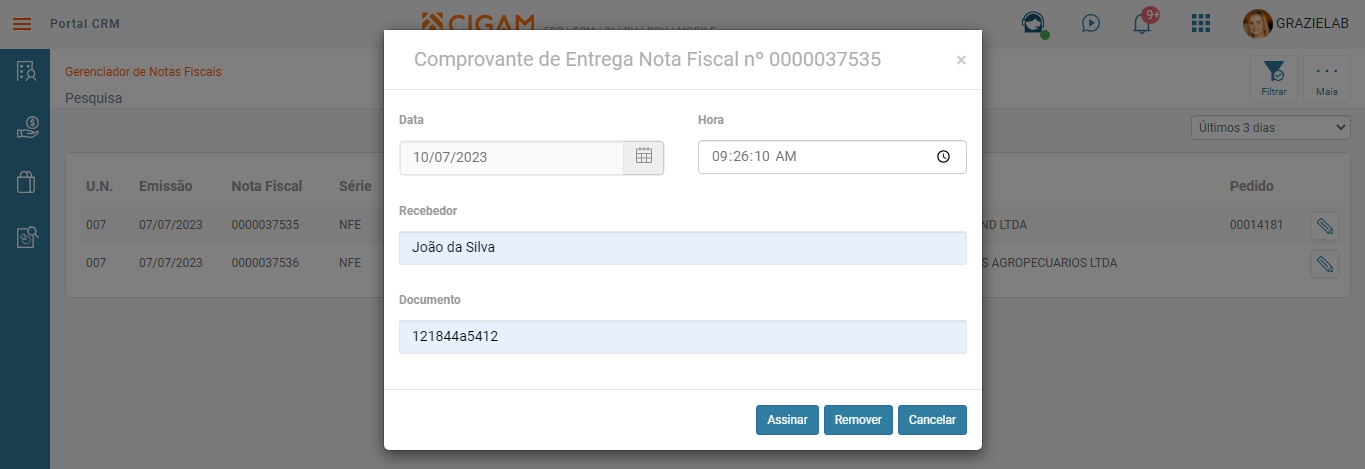Click the paperclip icon for invoice 0000037535
This screenshot has width=1365, height=469.
coord(1325,227)
